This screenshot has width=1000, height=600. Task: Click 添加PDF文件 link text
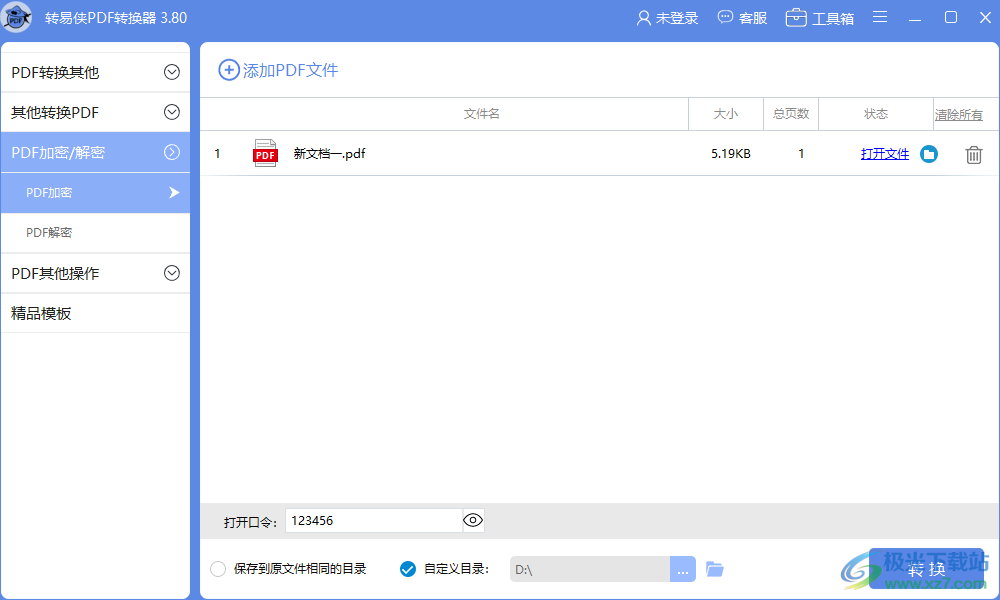[x=290, y=70]
